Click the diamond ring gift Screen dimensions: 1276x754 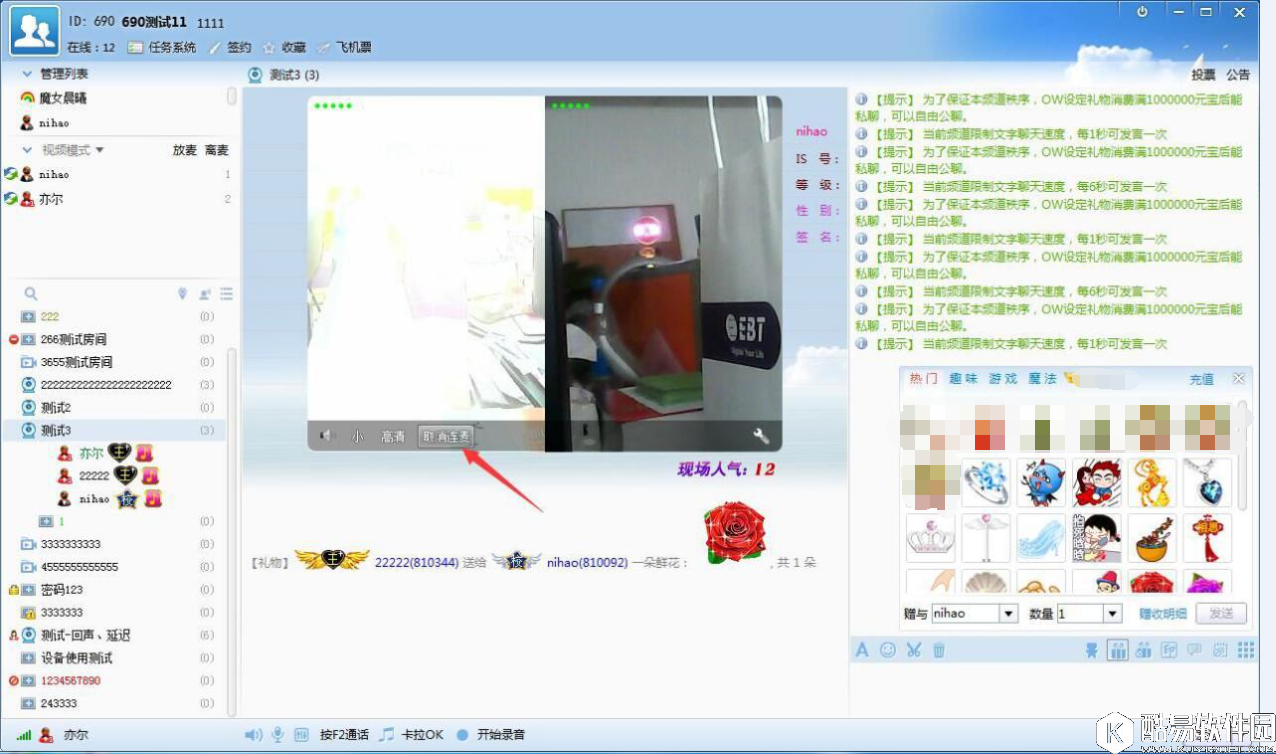(x=986, y=483)
